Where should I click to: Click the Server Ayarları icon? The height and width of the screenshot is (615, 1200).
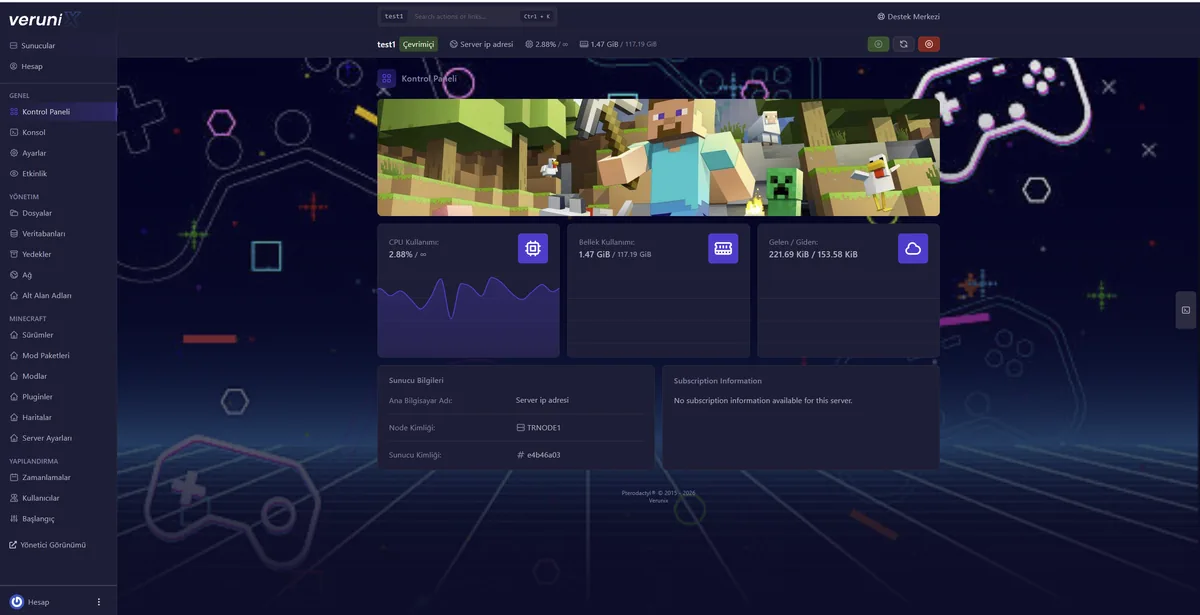pos(14,438)
